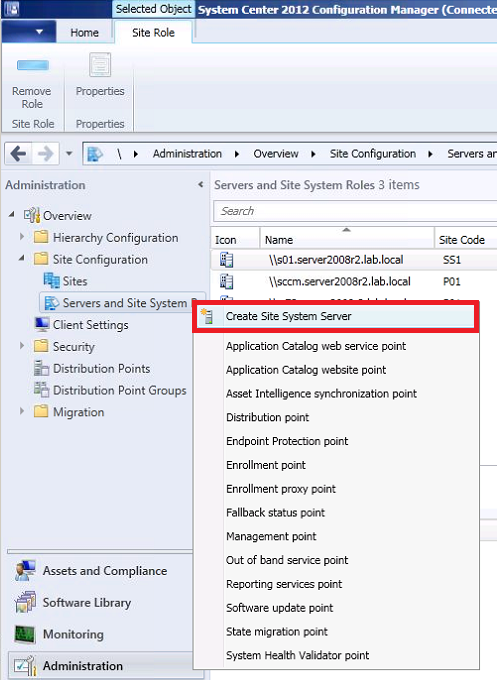Open the Distribution Points icon
497x680 pixels.
42,368
